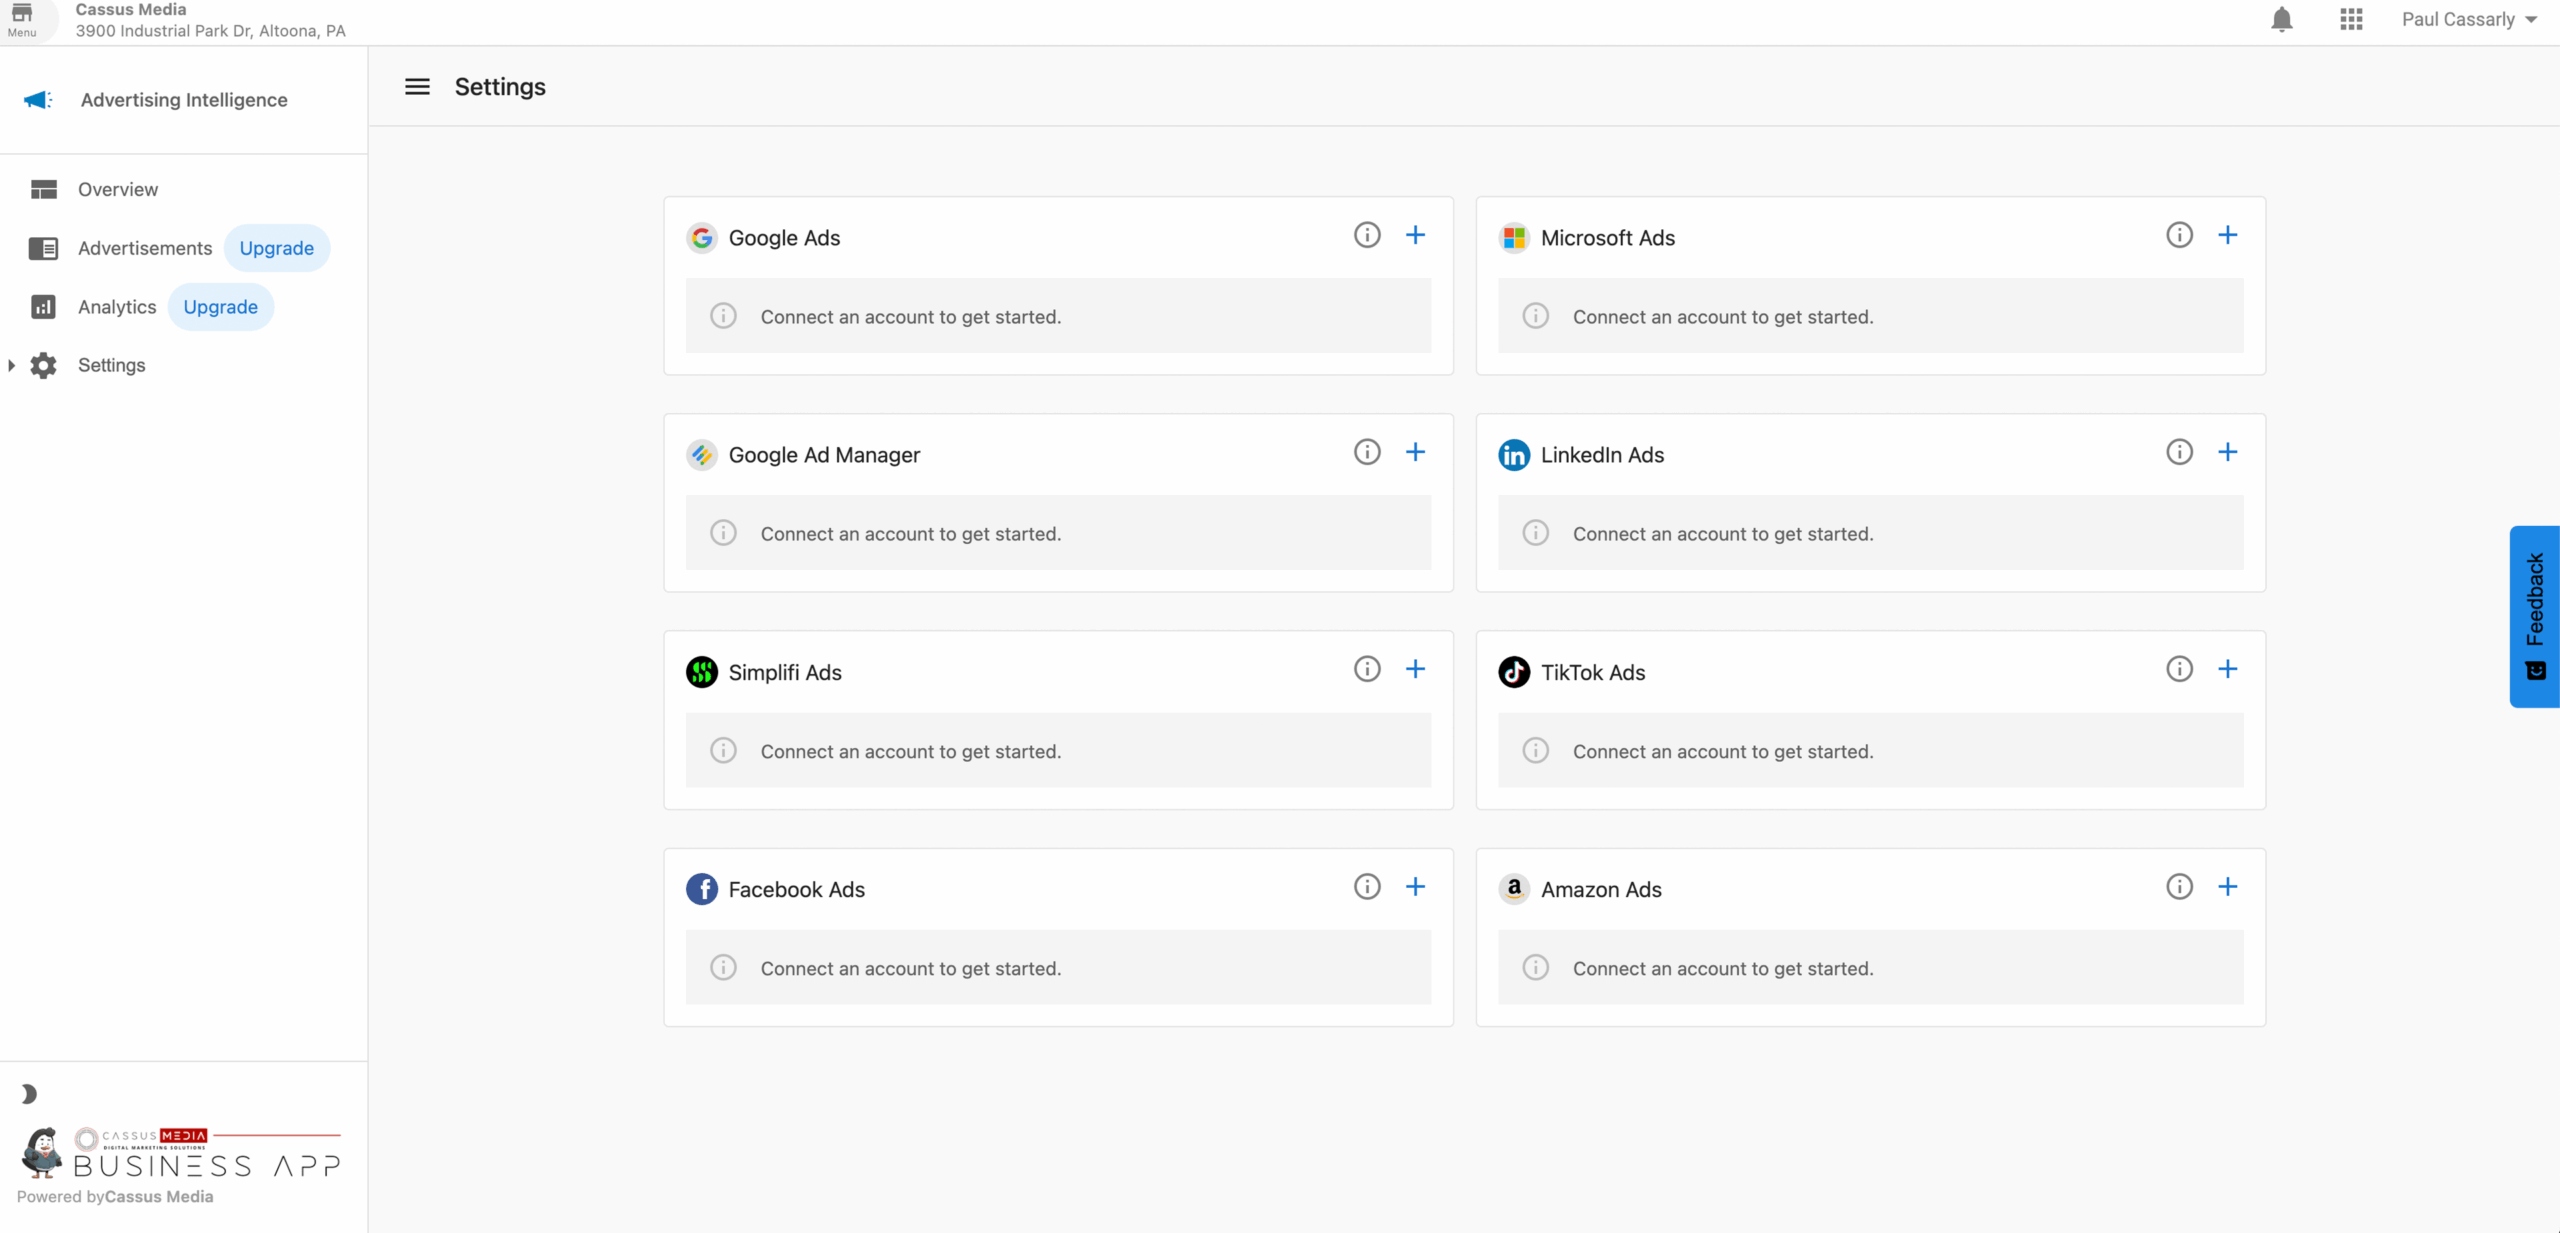Image resolution: width=2560 pixels, height=1233 pixels.
Task: Click the Advertisements sidebar icon
Action: tap(44, 248)
